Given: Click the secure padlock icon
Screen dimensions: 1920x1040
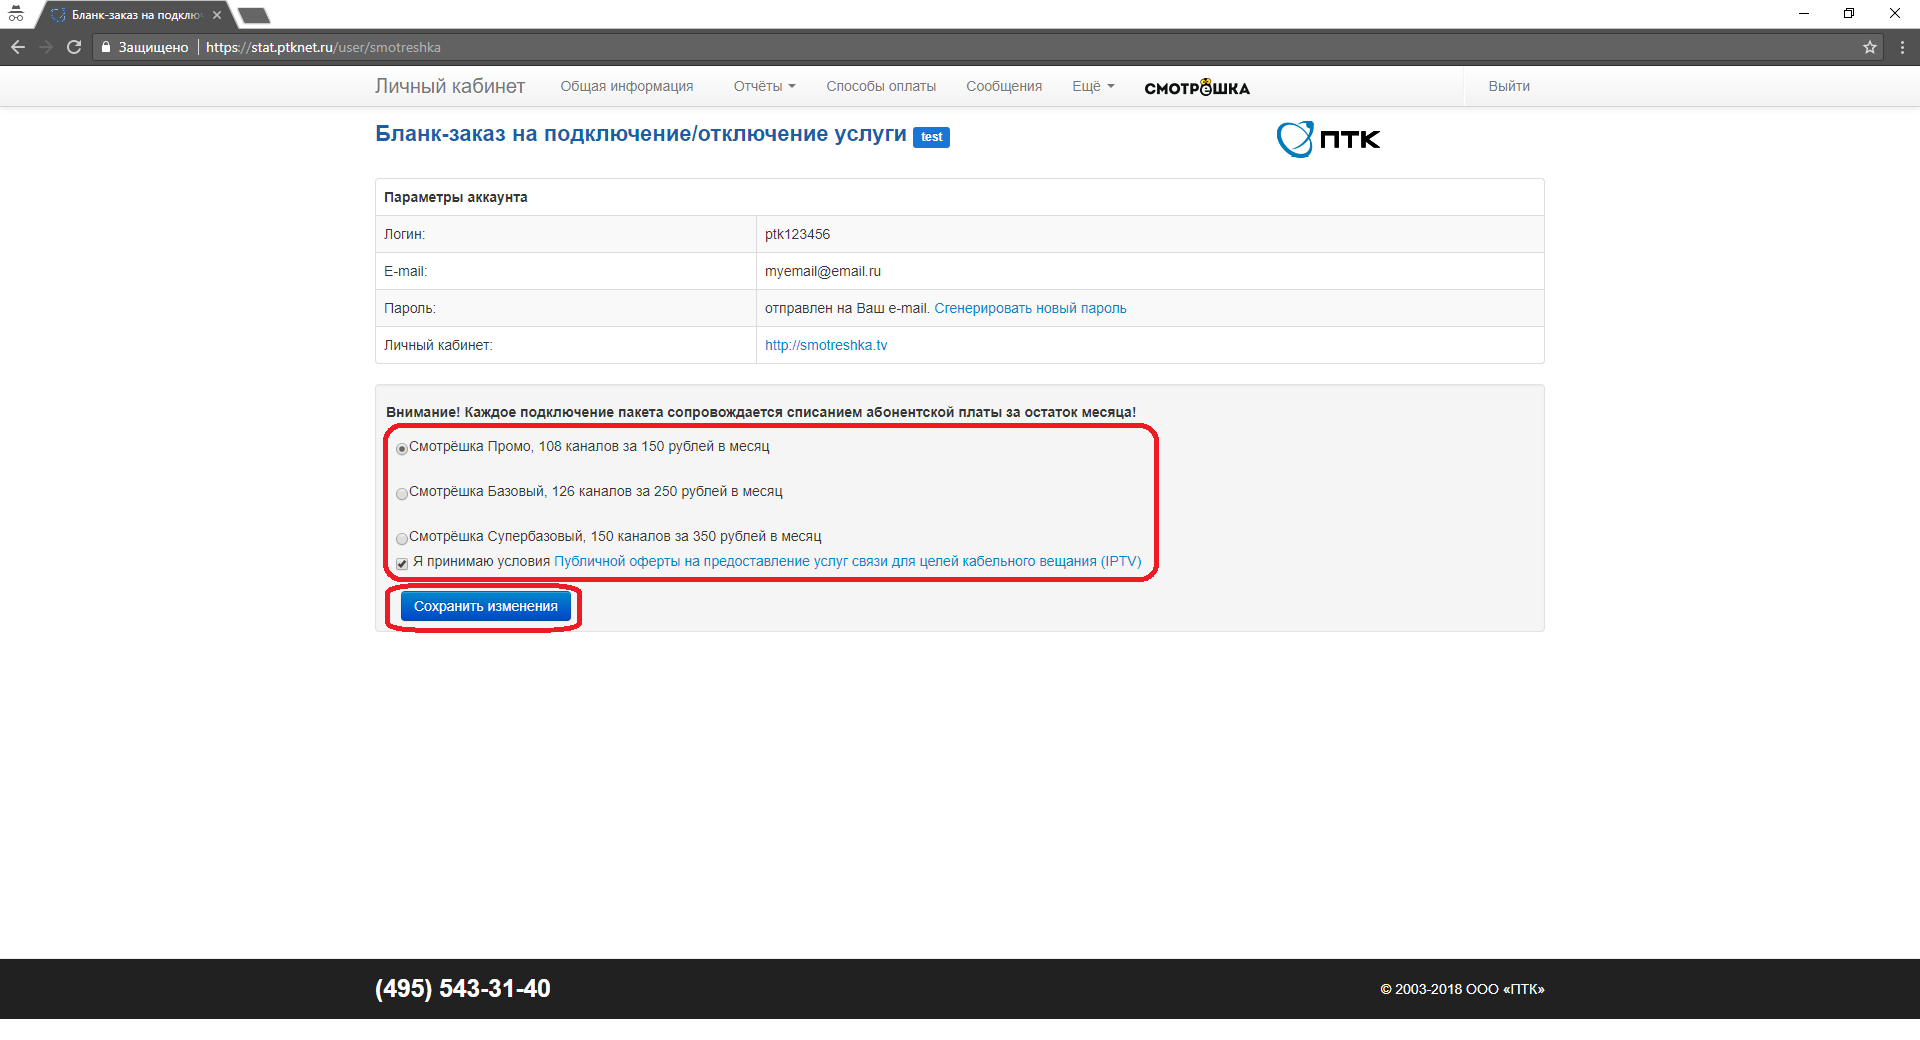Looking at the screenshot, I should point(106,47).
